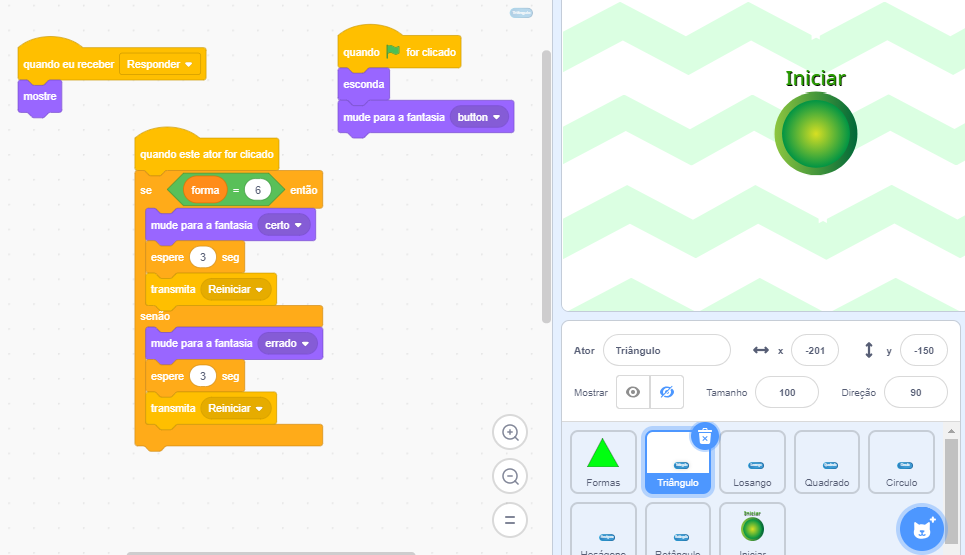Click the green flag in the hat block
965x555 pixels.
point(393,52)
